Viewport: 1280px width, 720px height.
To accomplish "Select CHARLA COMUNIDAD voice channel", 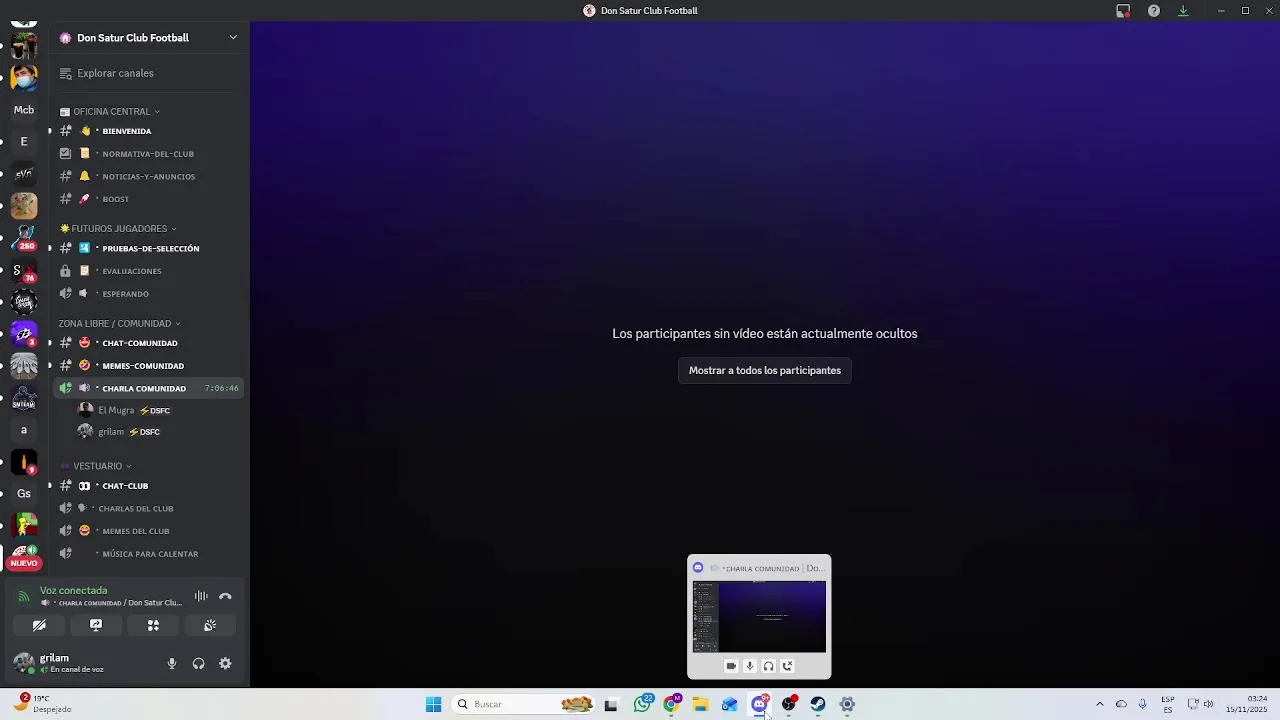I will click(150, 388).
